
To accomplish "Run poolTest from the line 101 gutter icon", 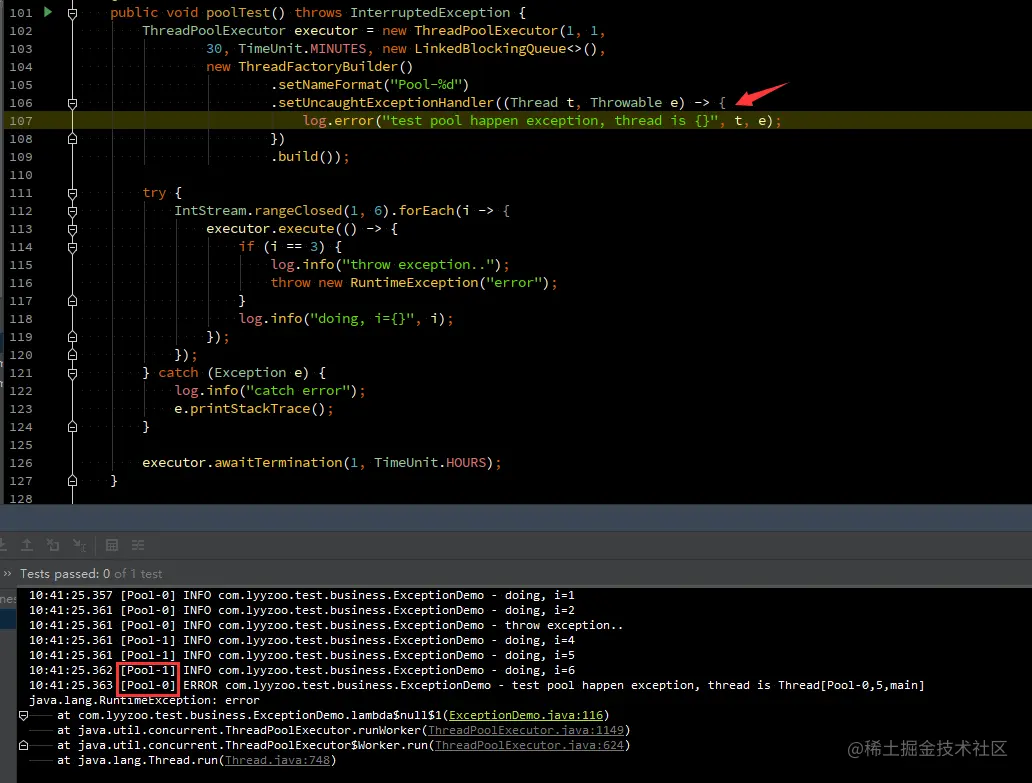I will point(48,12).
